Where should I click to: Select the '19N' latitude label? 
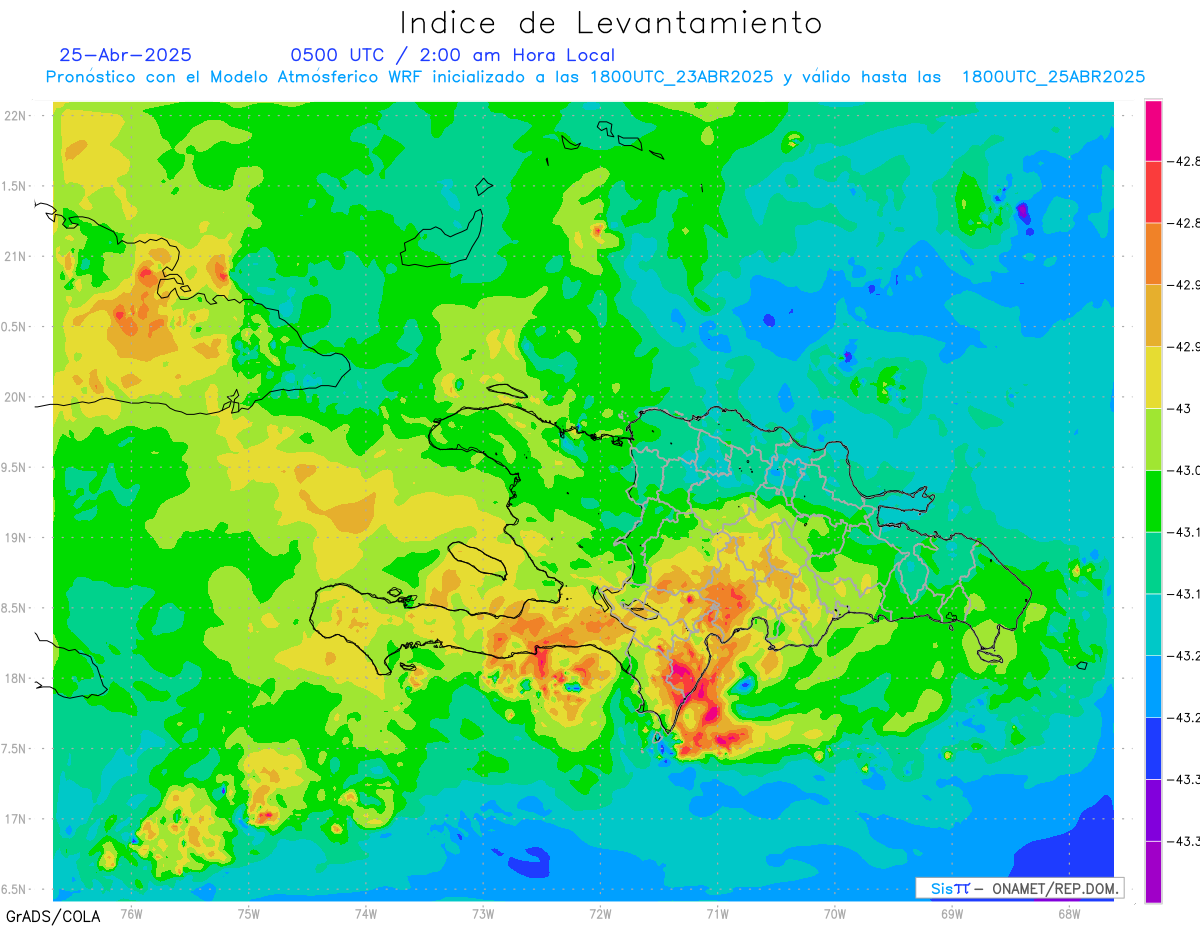tap(16, 538)
